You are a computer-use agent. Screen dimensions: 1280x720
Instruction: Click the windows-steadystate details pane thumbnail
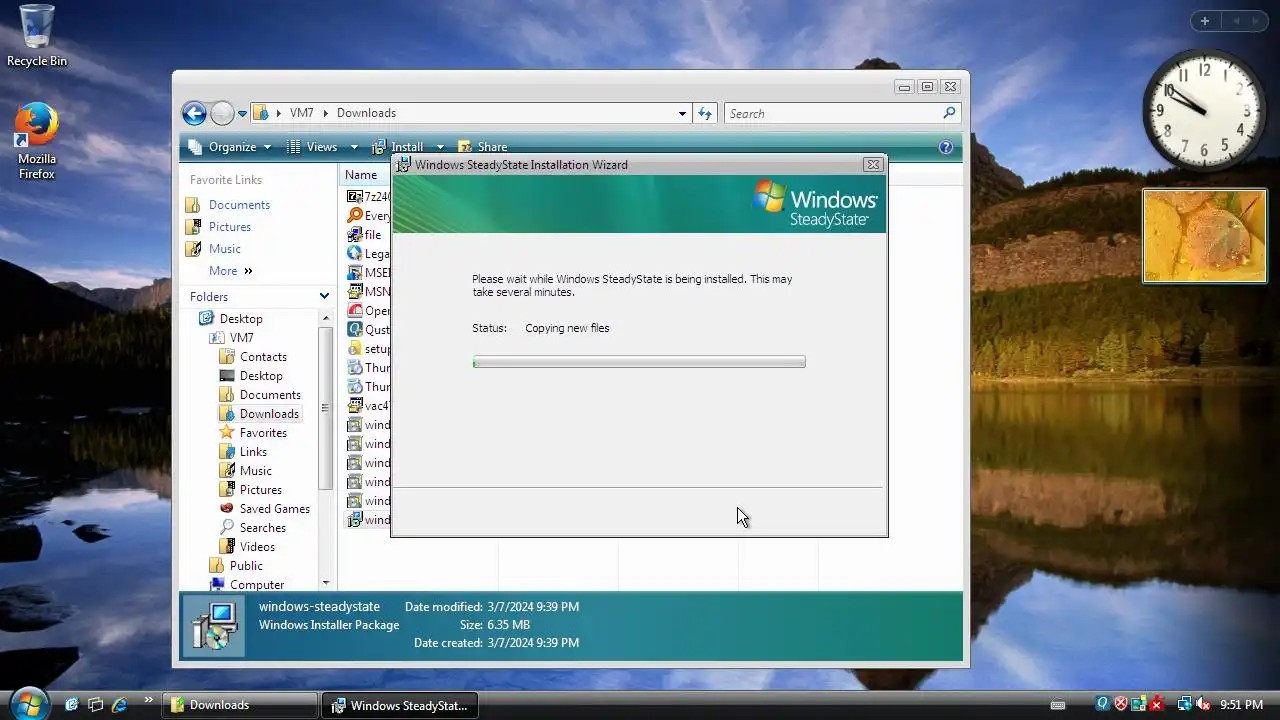216,626
